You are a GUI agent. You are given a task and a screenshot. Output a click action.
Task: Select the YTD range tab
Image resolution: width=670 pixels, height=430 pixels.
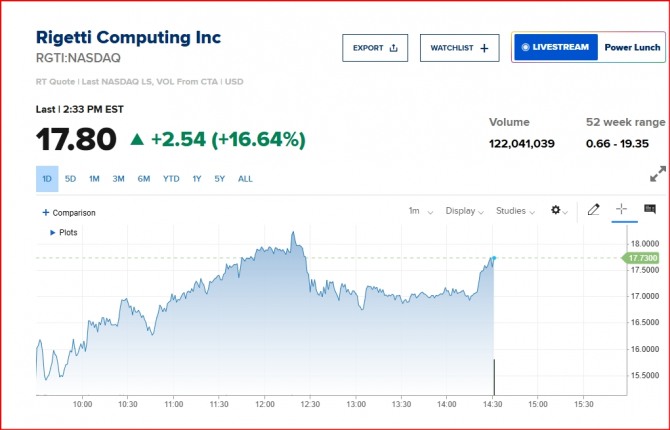(x=171, y=179)
